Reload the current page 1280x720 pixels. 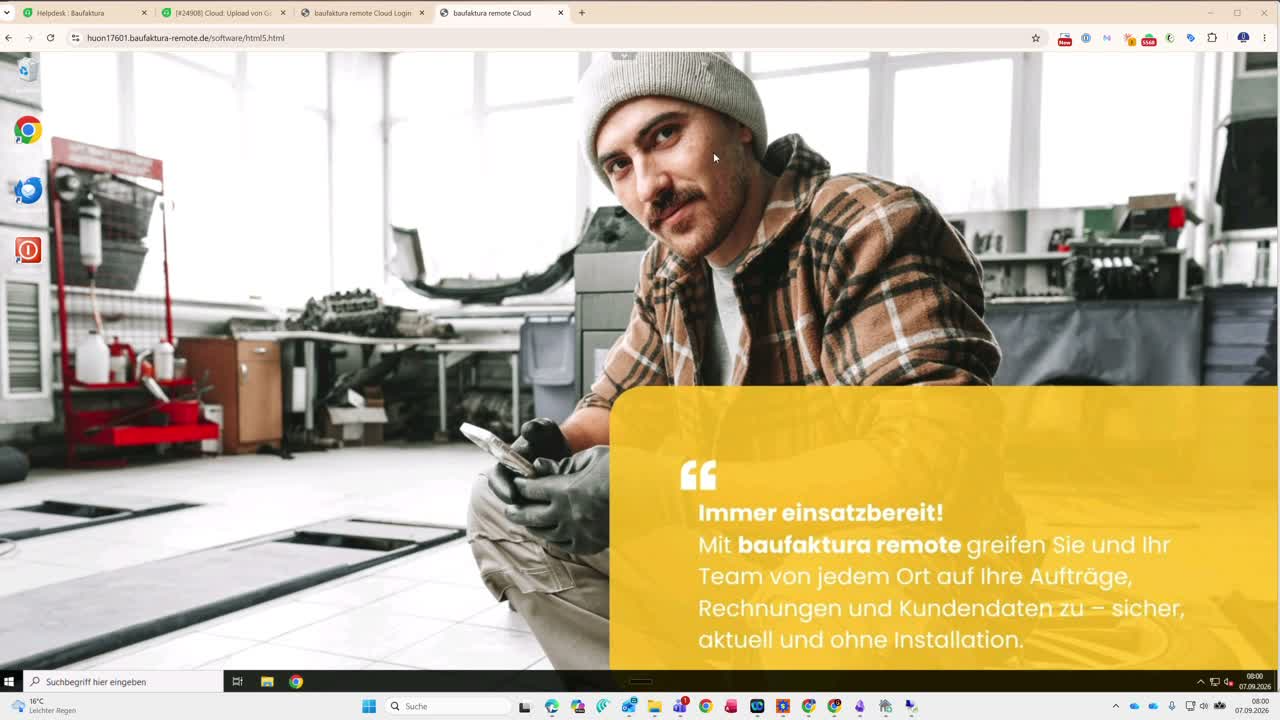50,38
